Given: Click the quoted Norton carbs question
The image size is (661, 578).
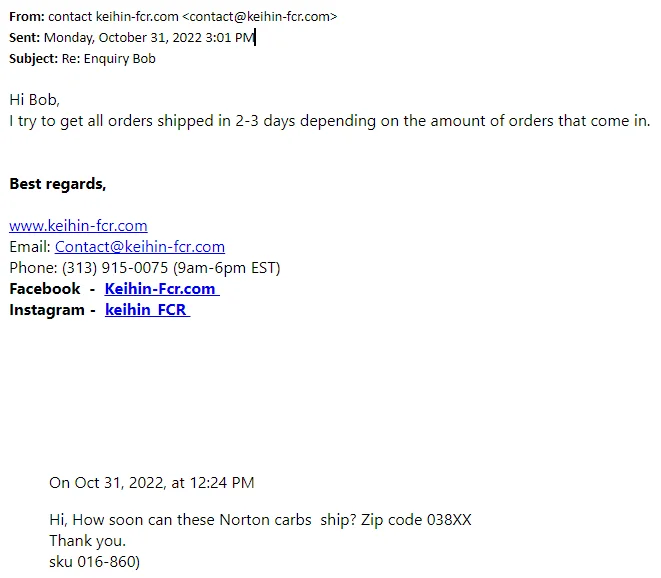Looking at the screenshot, I should click(260, 520).
